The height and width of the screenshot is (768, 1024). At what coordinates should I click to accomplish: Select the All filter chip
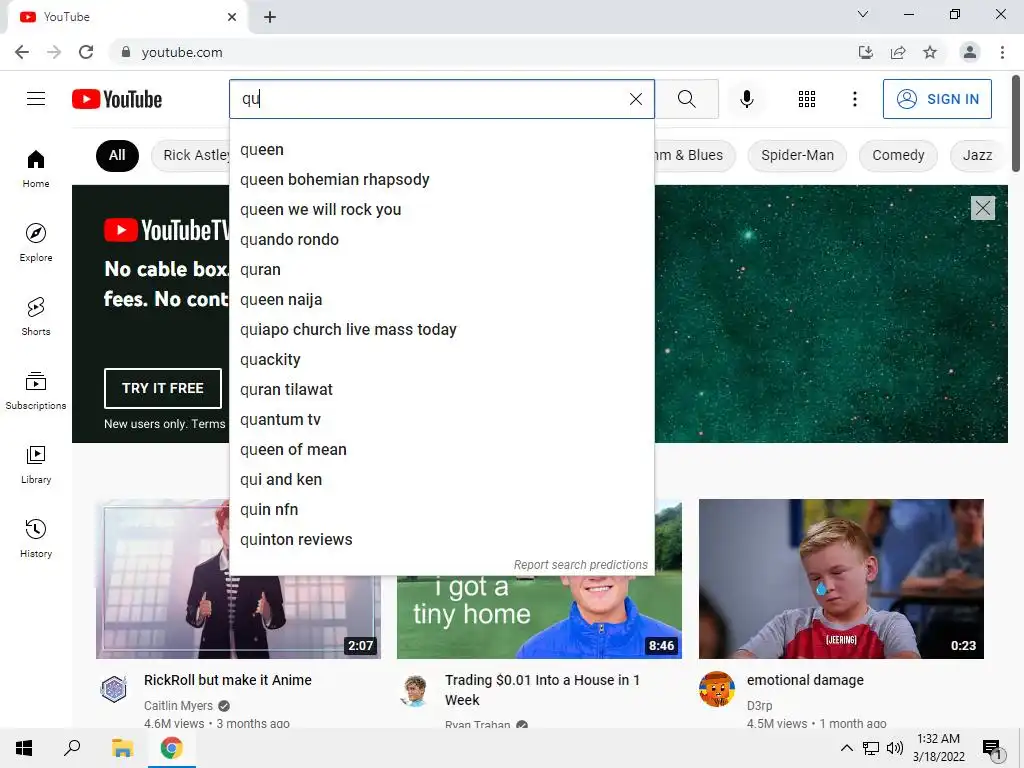pyautogui.click(x=117, y=155)
